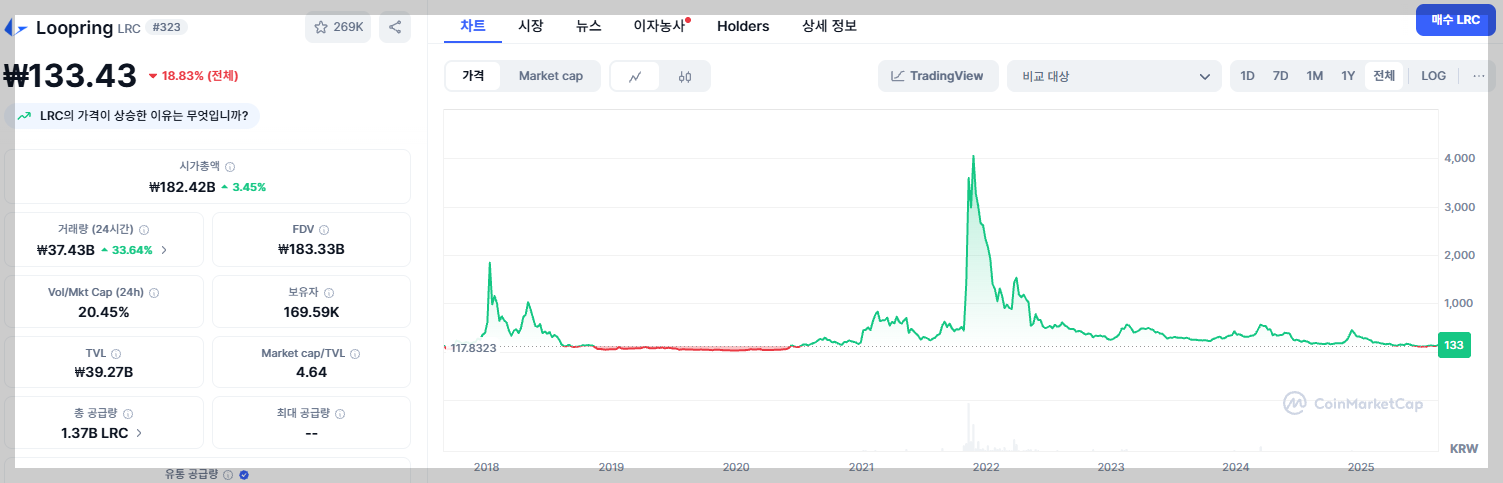Click the 2022 year marker on chart axis
Screen dimensions: 1503x483
(x=986, y=467)
